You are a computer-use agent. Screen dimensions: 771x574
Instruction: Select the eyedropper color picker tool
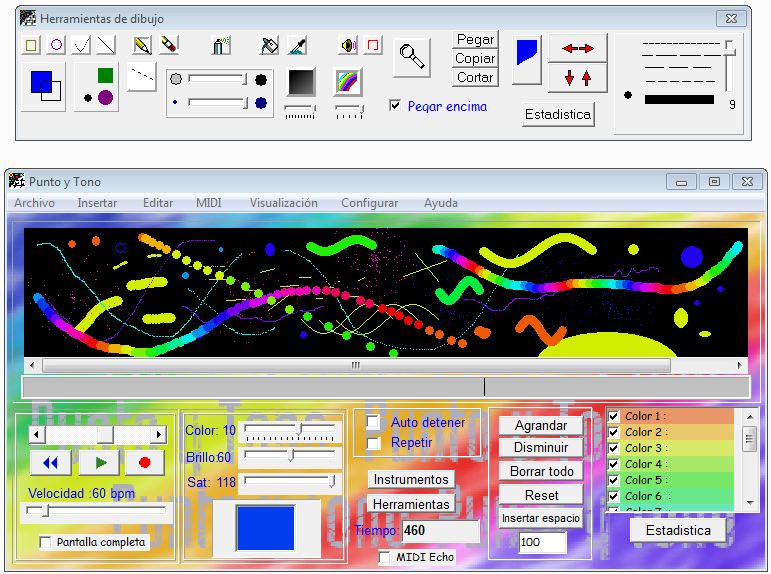(297, 45)
